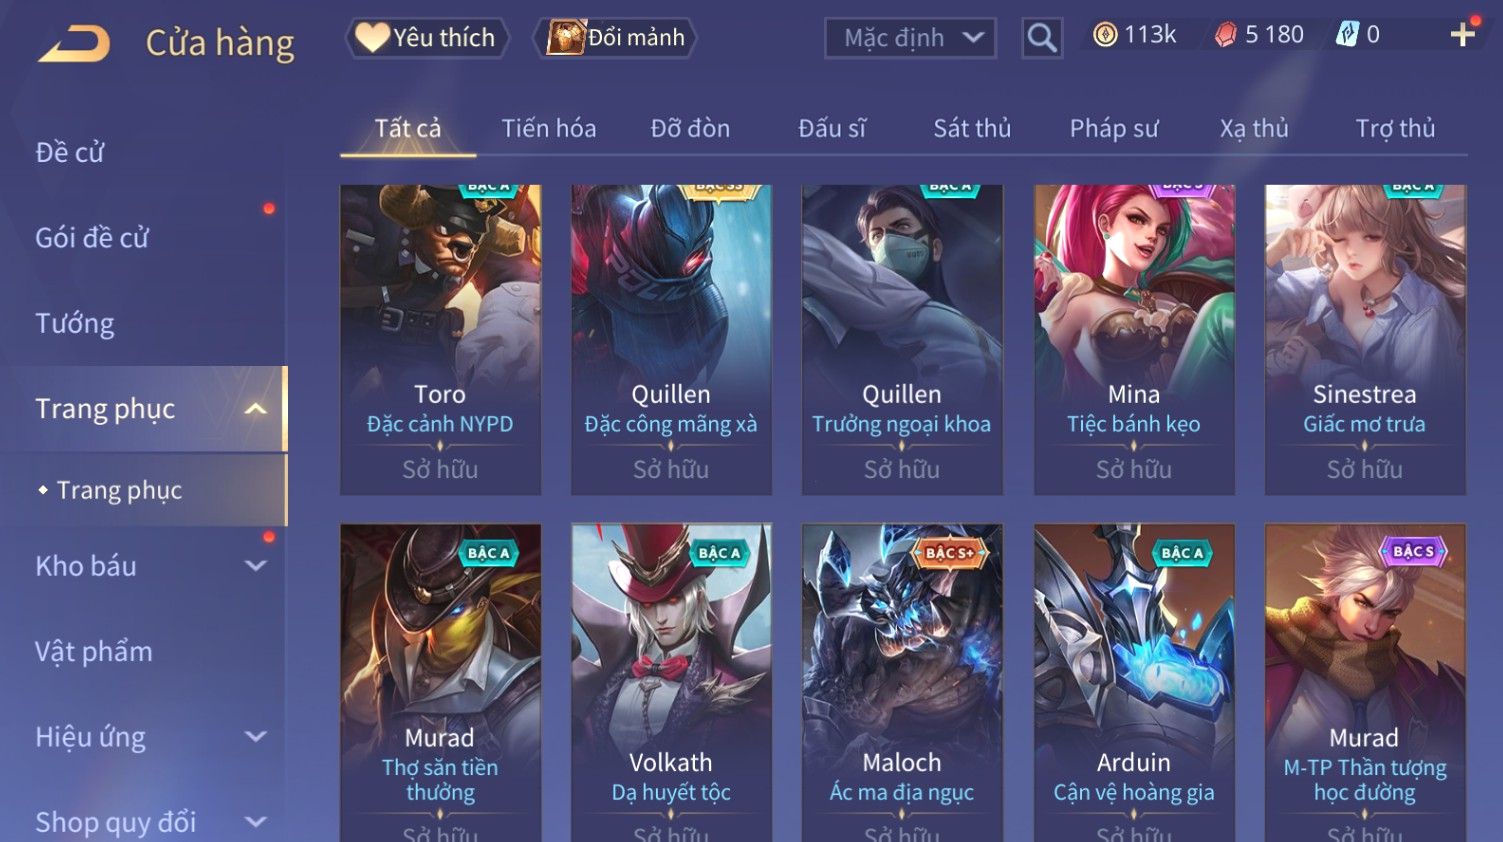The image size is (1503, 842).
Task: Tap the plus icon to add currency
Action: [1463, 35]
